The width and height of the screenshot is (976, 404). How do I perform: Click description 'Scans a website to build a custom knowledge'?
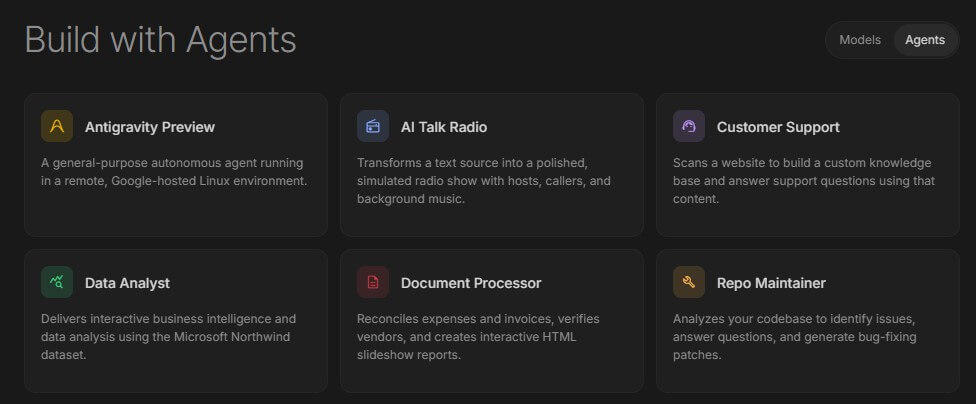pyautogui.click(x=802, y=163)
